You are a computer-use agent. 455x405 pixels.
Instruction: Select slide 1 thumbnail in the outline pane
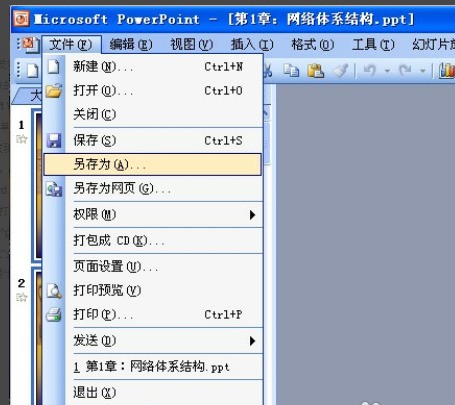37,185
